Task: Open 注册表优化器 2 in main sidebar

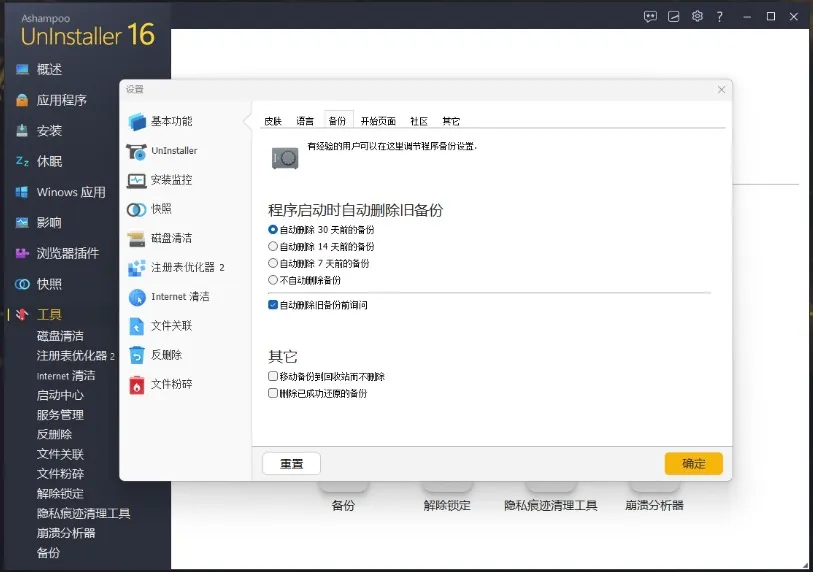Action: [x=76, y=356]
